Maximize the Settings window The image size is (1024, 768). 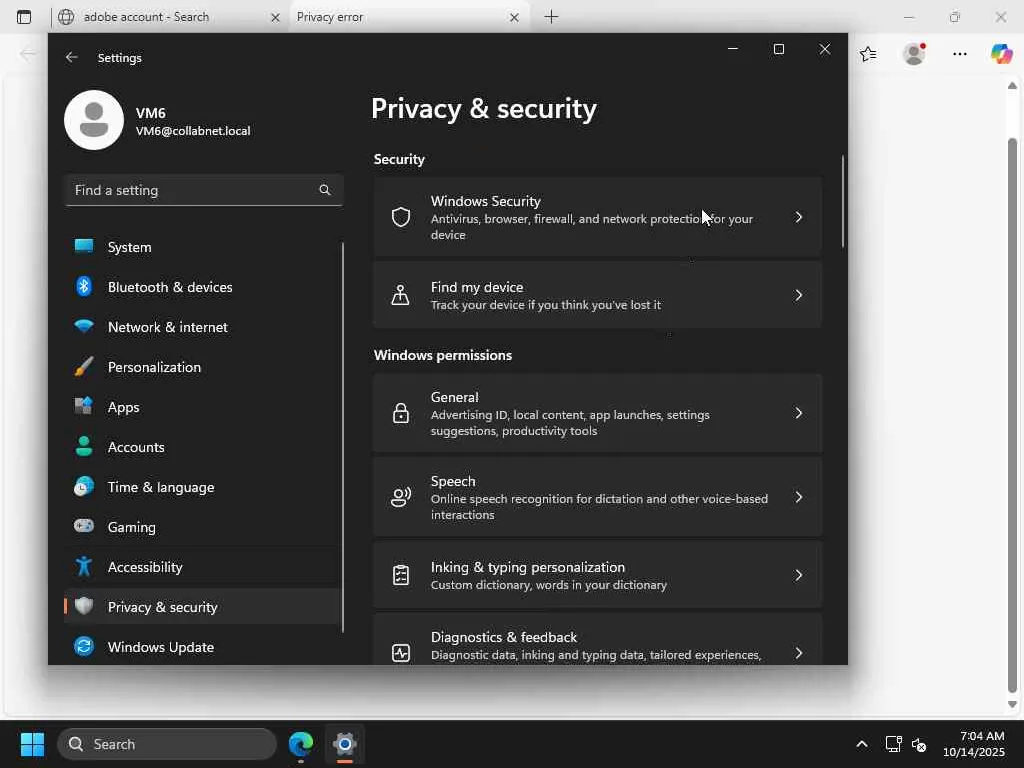pos(778,49)
